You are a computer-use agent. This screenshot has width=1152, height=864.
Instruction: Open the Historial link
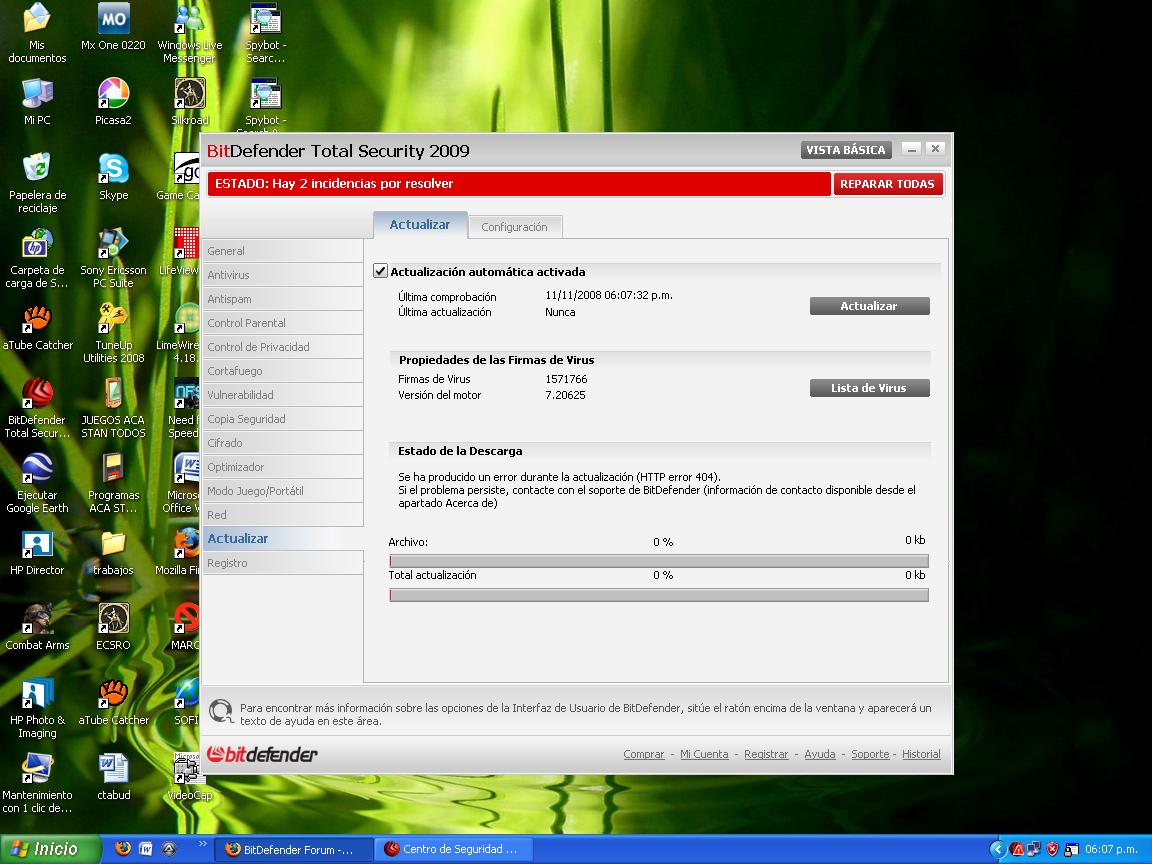pos(921,754)
